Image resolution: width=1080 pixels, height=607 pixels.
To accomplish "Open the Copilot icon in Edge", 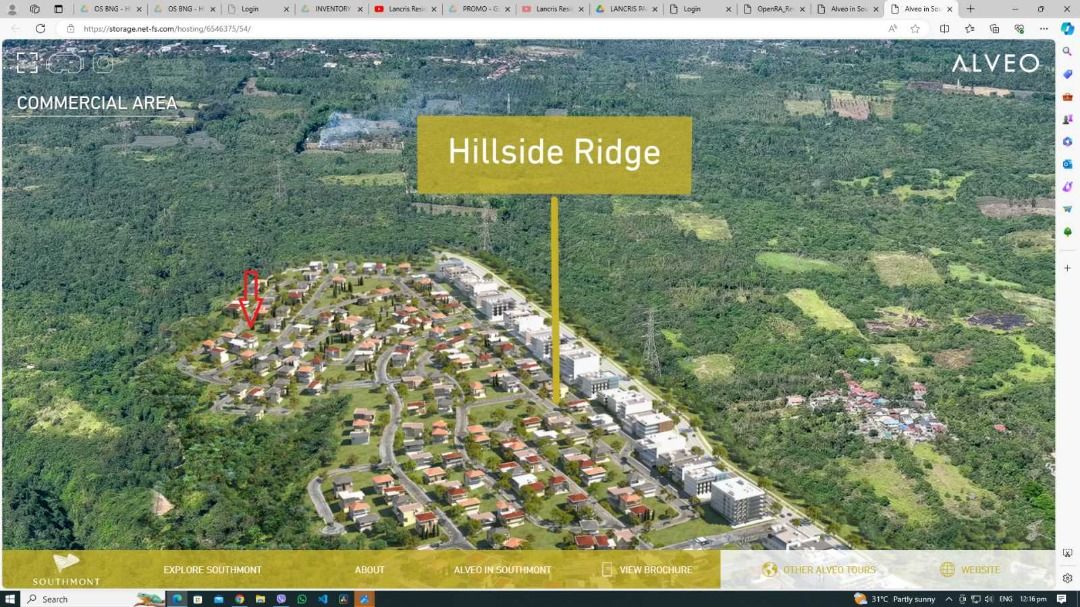I will click(1068, 29).
